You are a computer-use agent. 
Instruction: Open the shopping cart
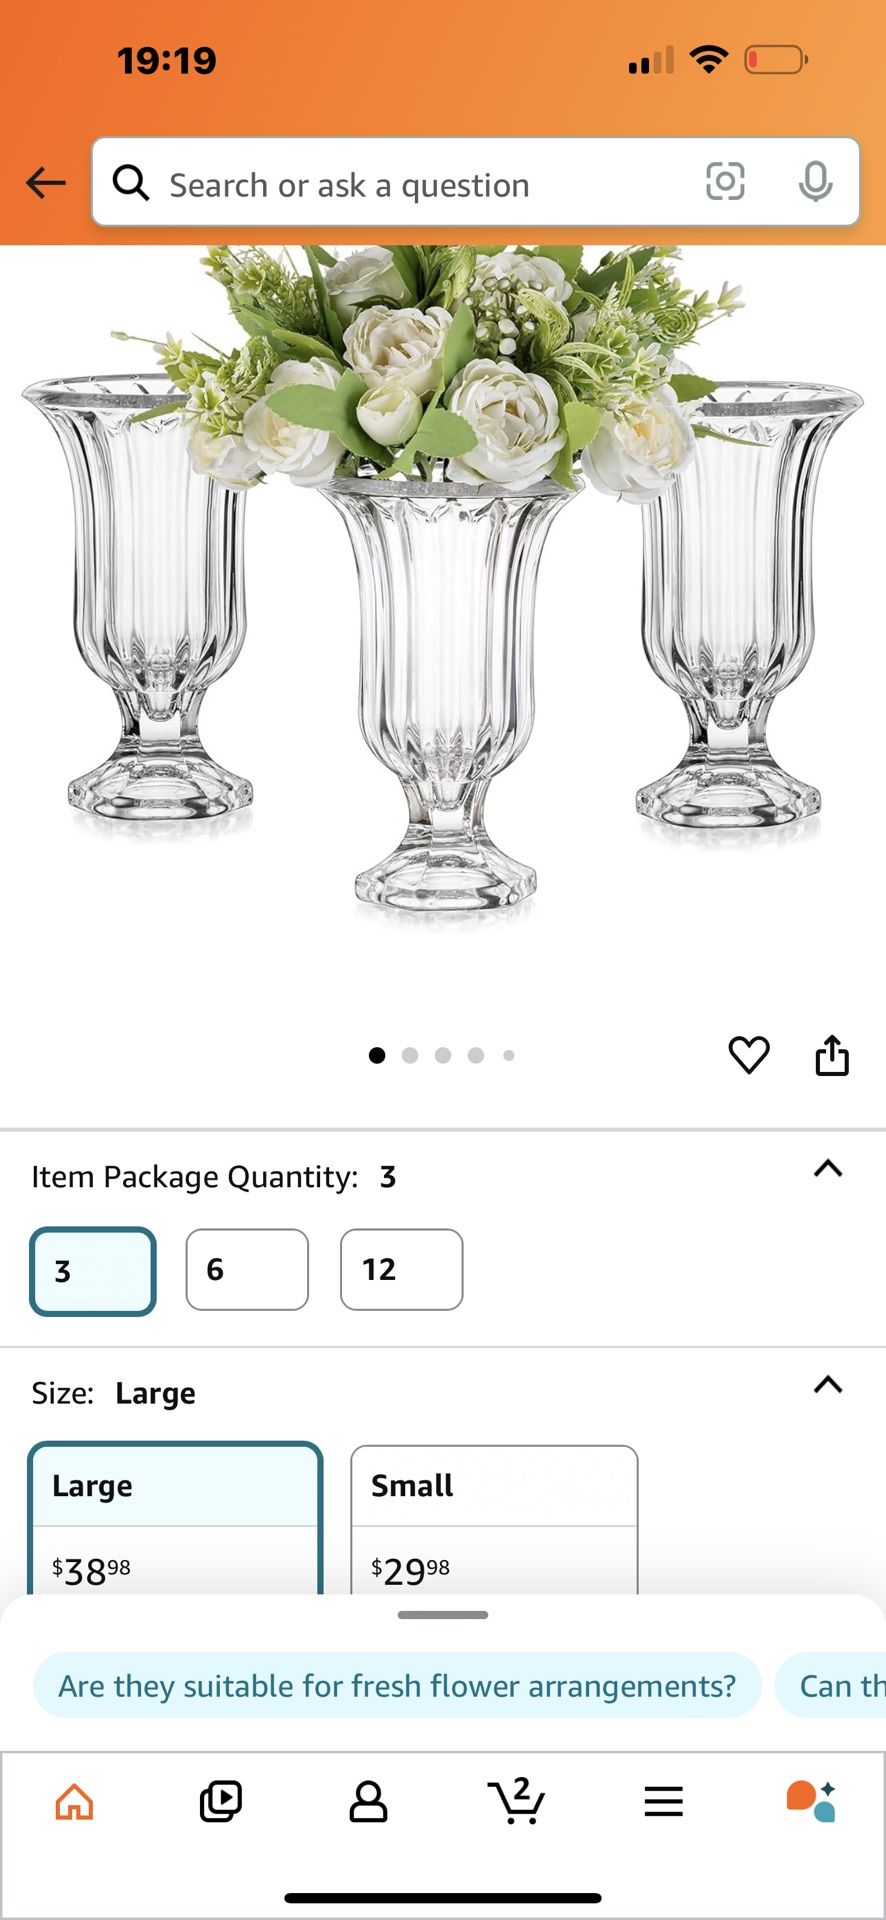click(x=516, y=1802)
